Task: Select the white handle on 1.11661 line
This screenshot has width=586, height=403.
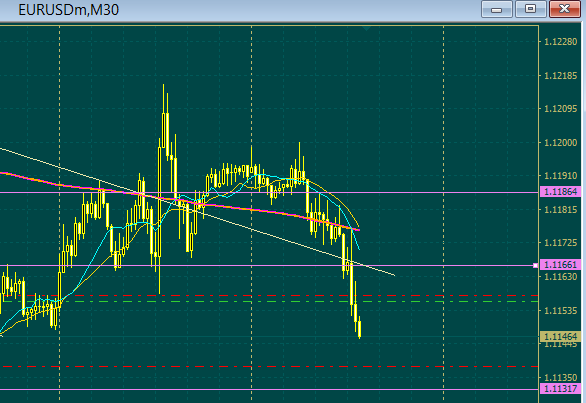Action: click(535, 265)
